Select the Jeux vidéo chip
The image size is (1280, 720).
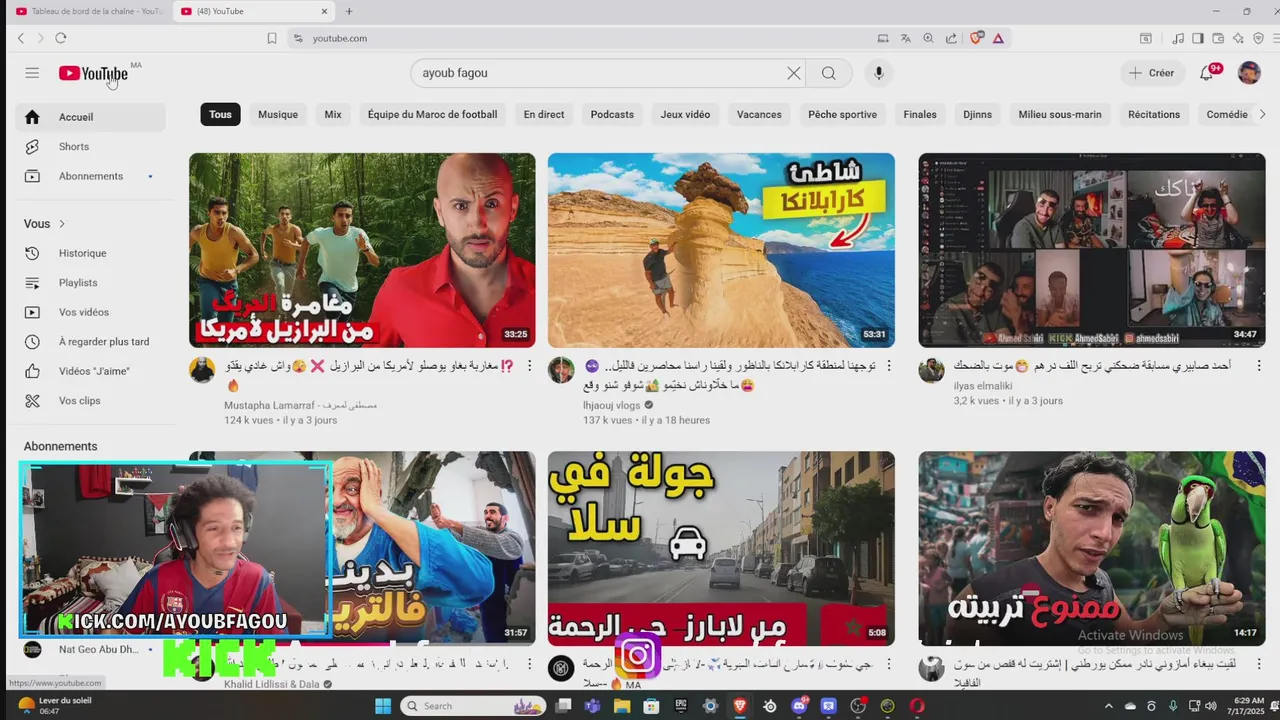click(x=685, y=114)
